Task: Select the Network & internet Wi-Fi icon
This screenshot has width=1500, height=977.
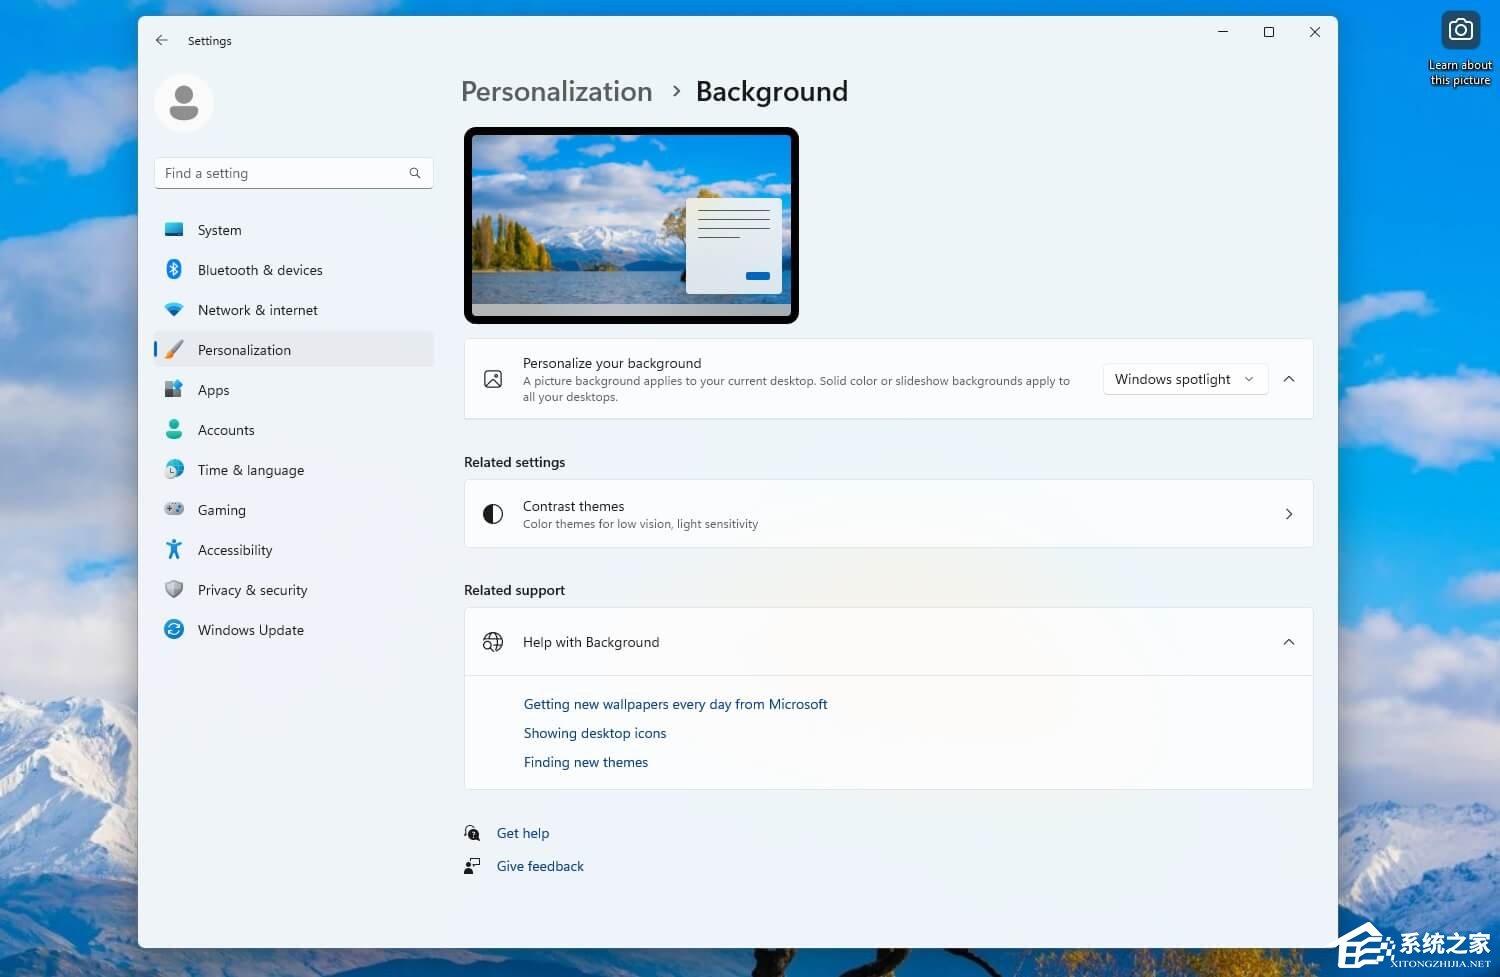Action: [174, 310]
